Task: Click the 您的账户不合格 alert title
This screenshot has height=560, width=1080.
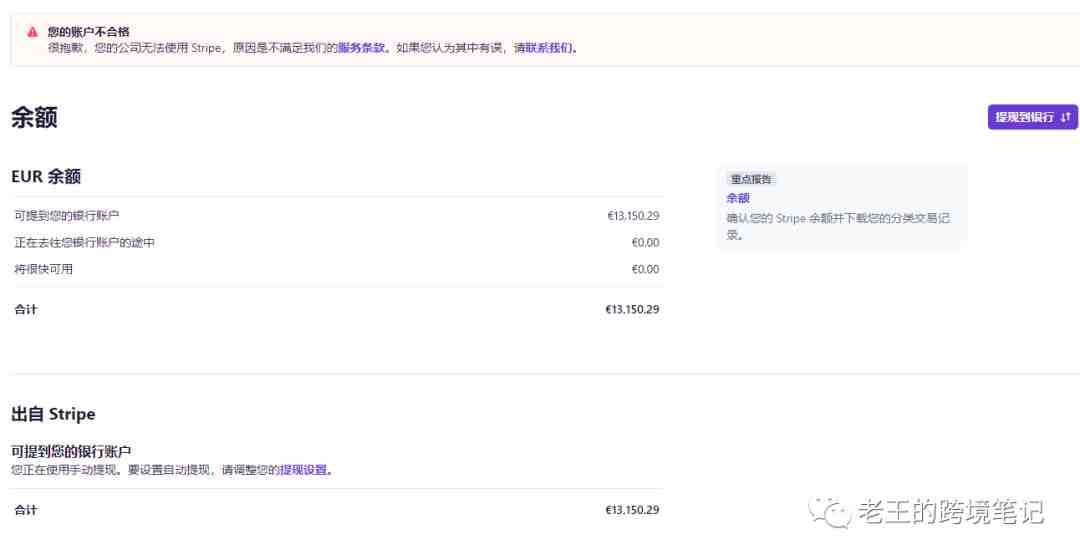Action: (x=88, y=32)
